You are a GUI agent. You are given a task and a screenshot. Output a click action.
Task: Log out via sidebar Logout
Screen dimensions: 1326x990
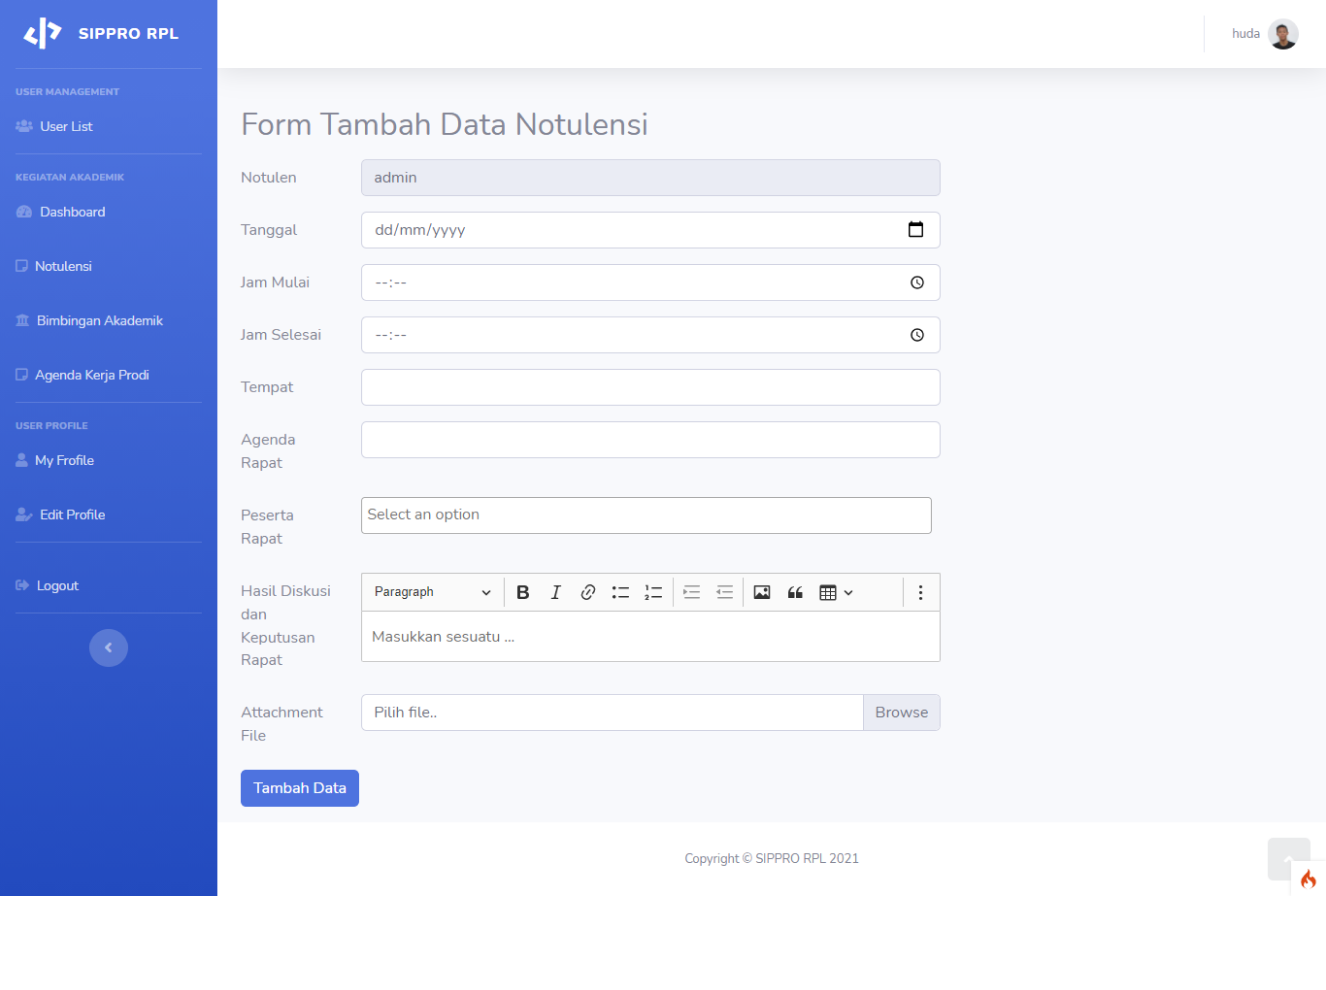(x=57, y=586)
